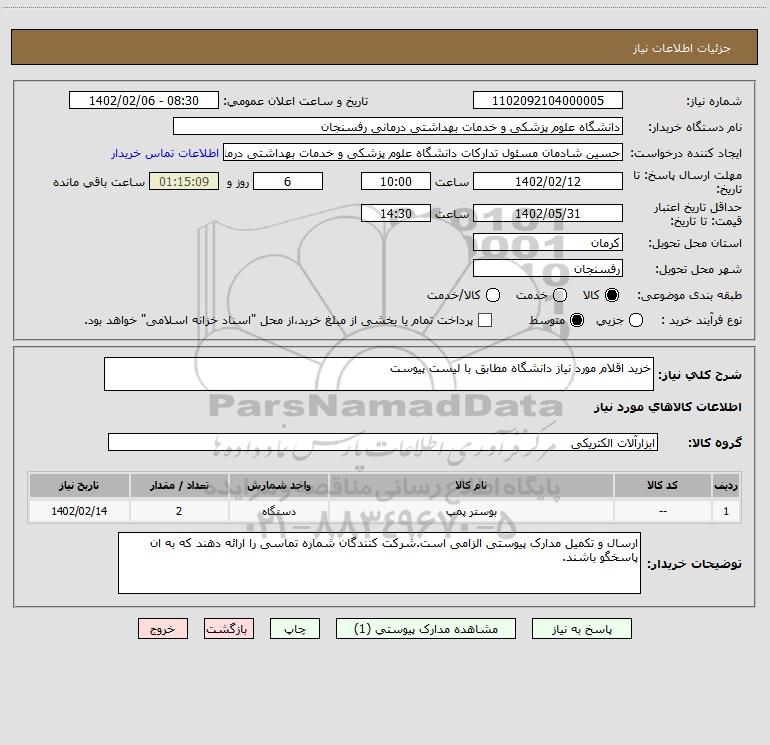Click the delivery province field کرمان
Screen dimensions: 770x745
click(x=548, y=242)
